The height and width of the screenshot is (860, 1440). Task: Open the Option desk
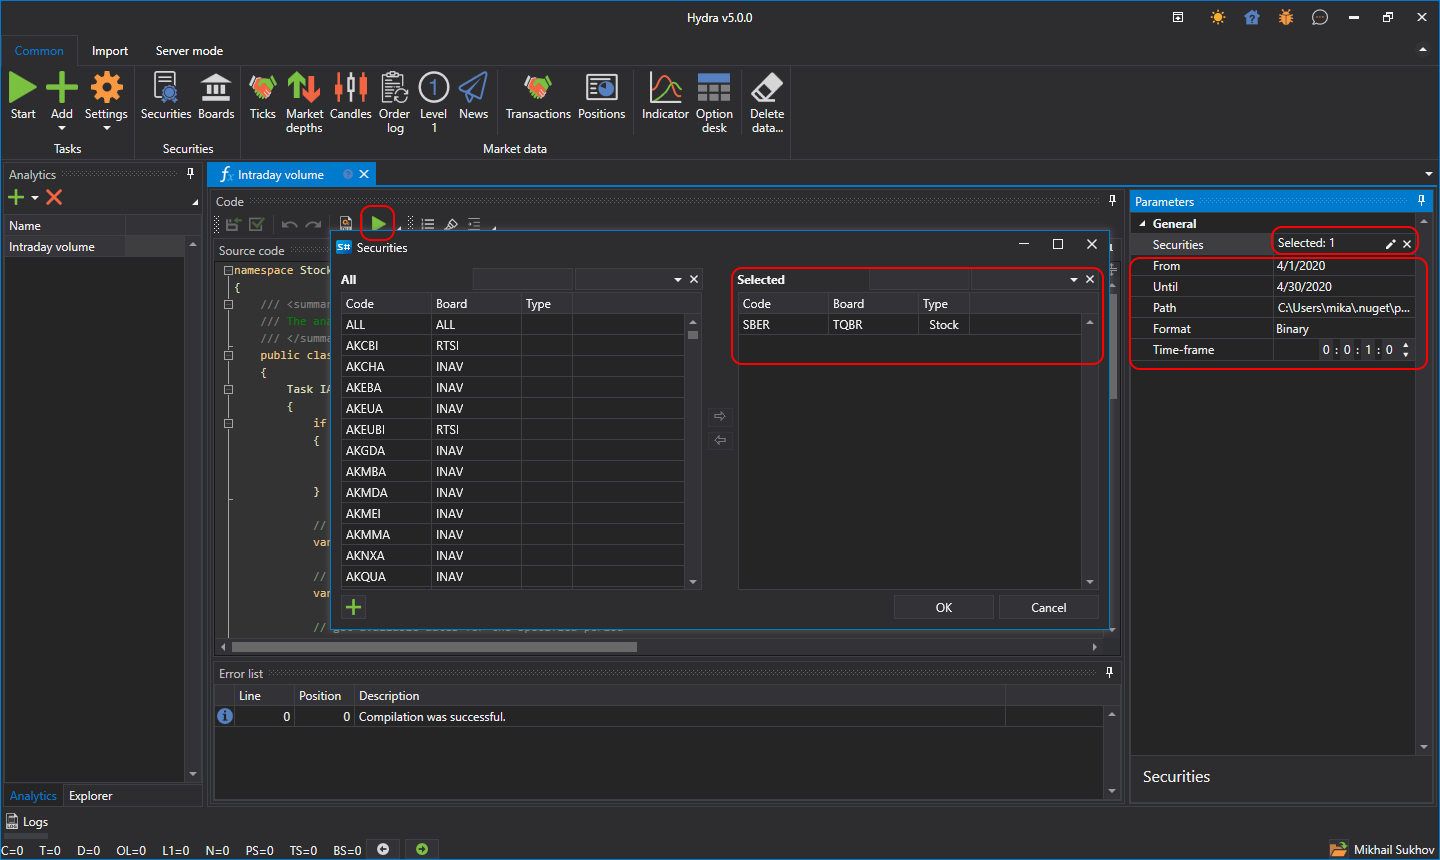714,102
